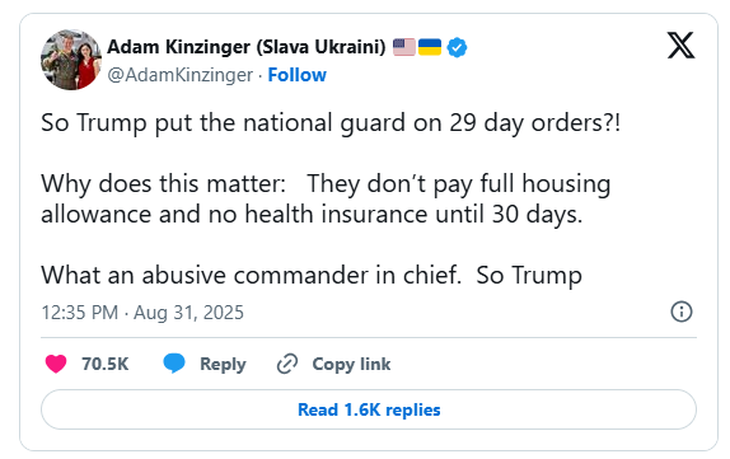730x459 pixels.
Task: Click the Follow link
Action: 297,75
